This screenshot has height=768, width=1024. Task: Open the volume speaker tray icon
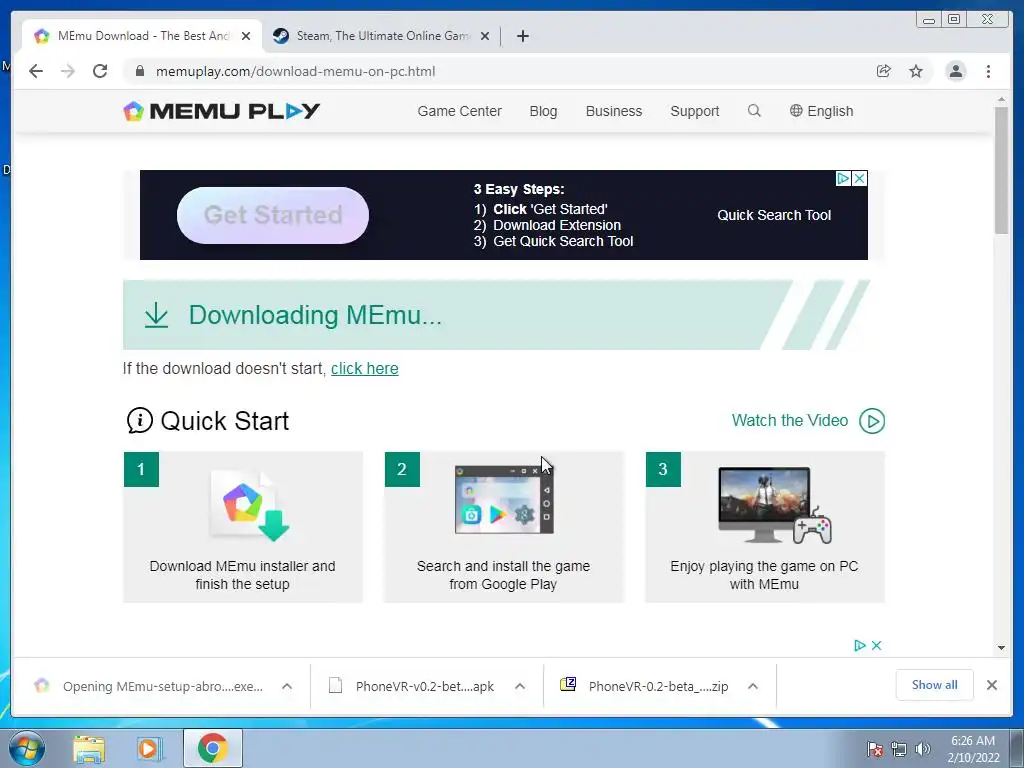(922, 749)
